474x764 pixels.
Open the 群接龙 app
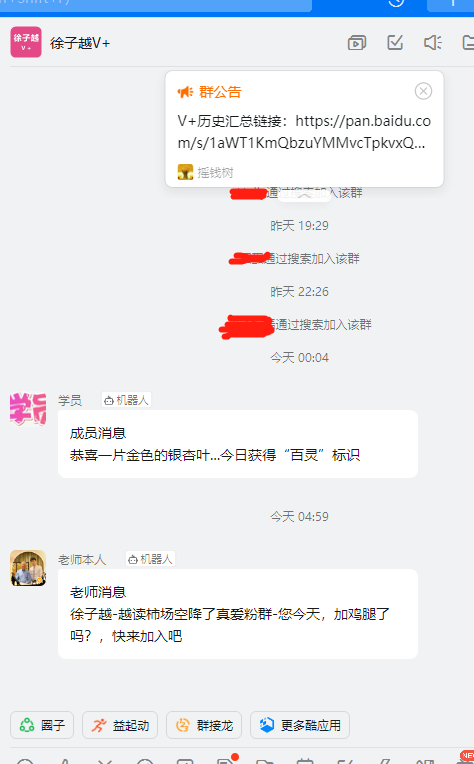204,725
